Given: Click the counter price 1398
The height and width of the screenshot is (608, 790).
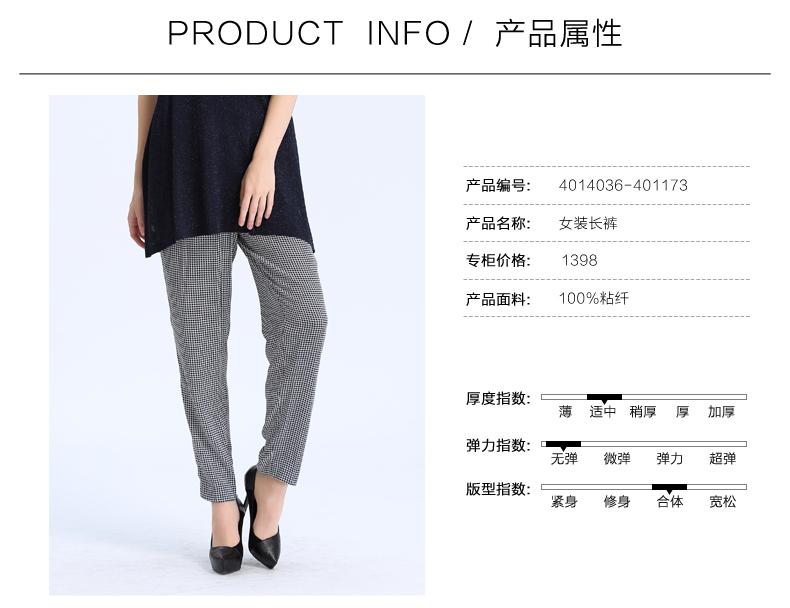Looking at the screenshot, I should pos(579,260).
